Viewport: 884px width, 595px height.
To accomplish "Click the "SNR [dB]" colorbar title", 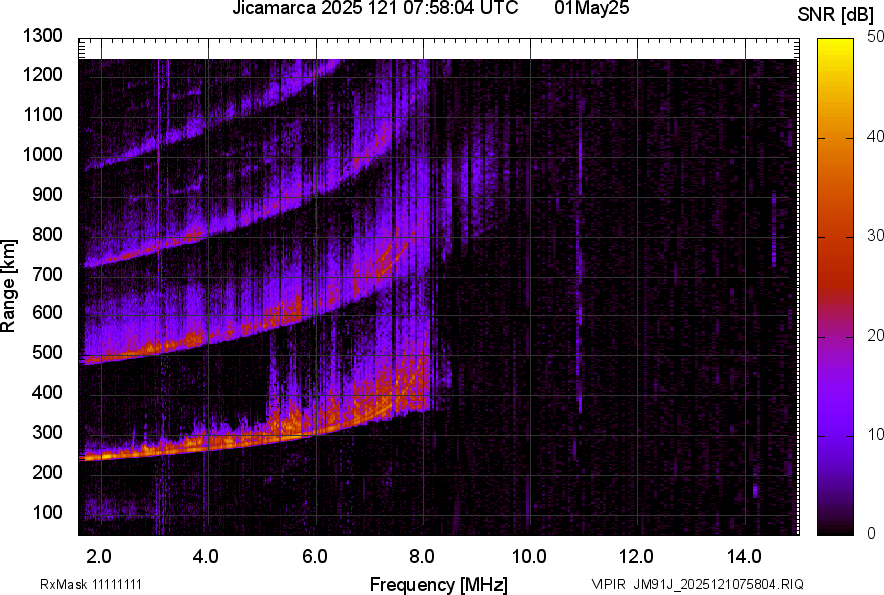I will coord(837,13).
